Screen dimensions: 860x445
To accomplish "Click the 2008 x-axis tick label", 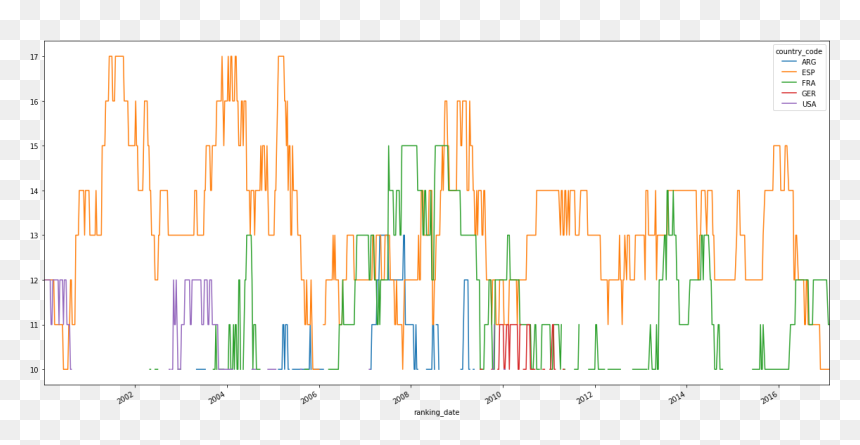I will 402,396.
